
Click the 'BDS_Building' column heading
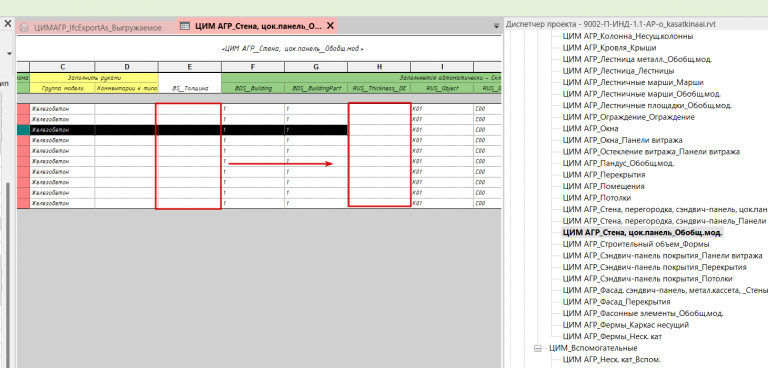pyautogui.click(x=253, y=88)
